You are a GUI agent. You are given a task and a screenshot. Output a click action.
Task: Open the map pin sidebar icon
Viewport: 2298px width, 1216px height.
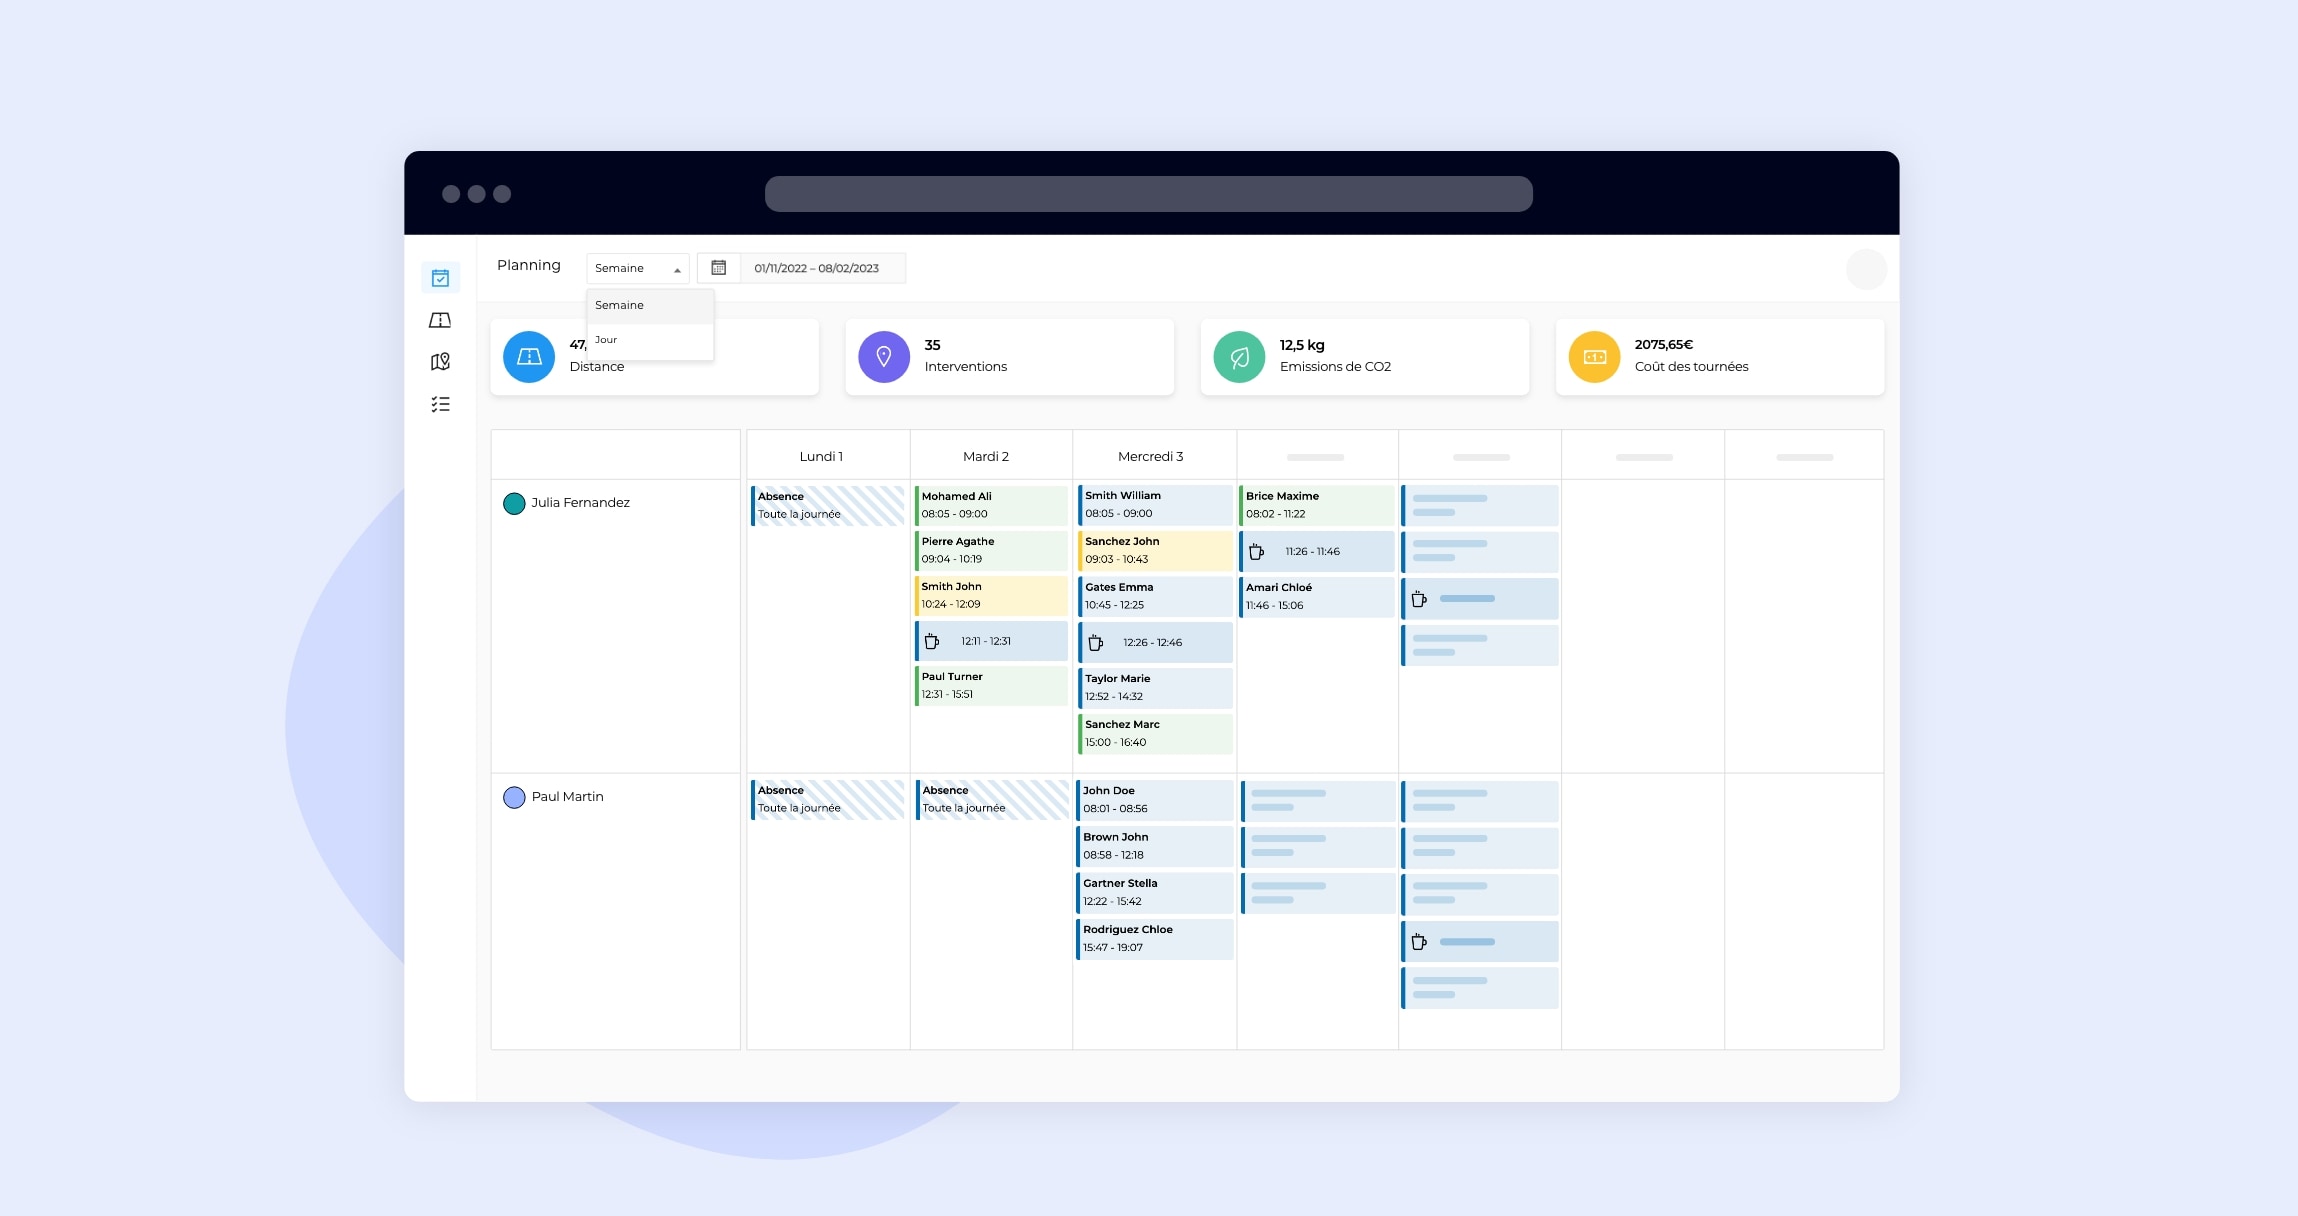tap(440, 362)
